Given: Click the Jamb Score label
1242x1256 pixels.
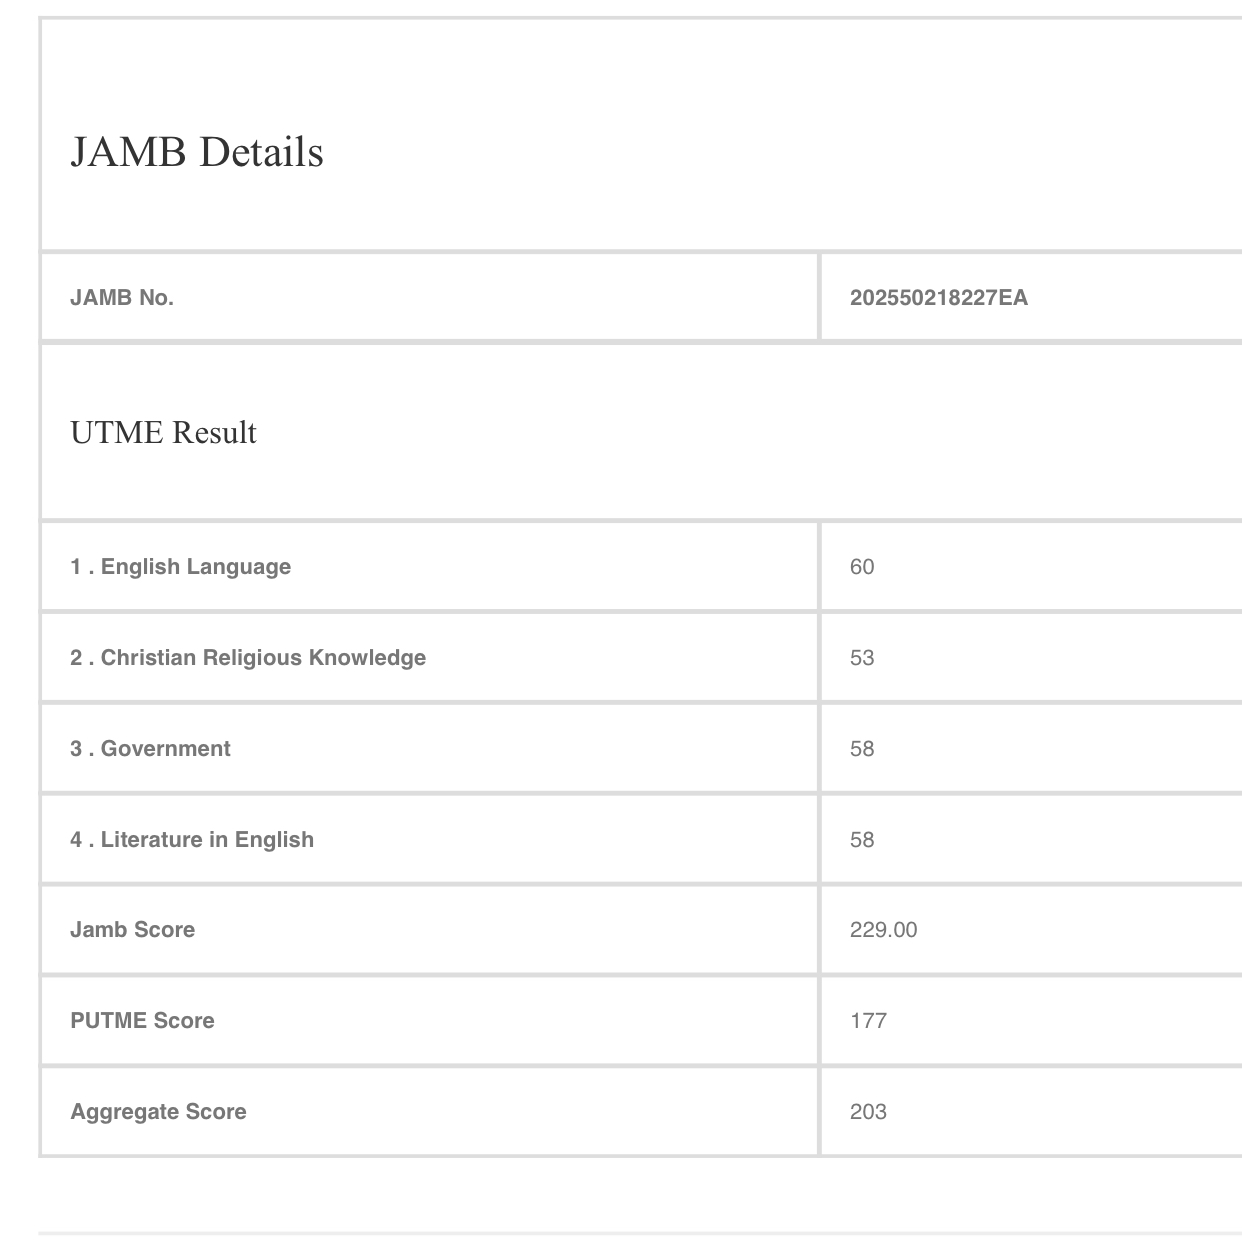Looking at the screenshot, I should 132,930.
